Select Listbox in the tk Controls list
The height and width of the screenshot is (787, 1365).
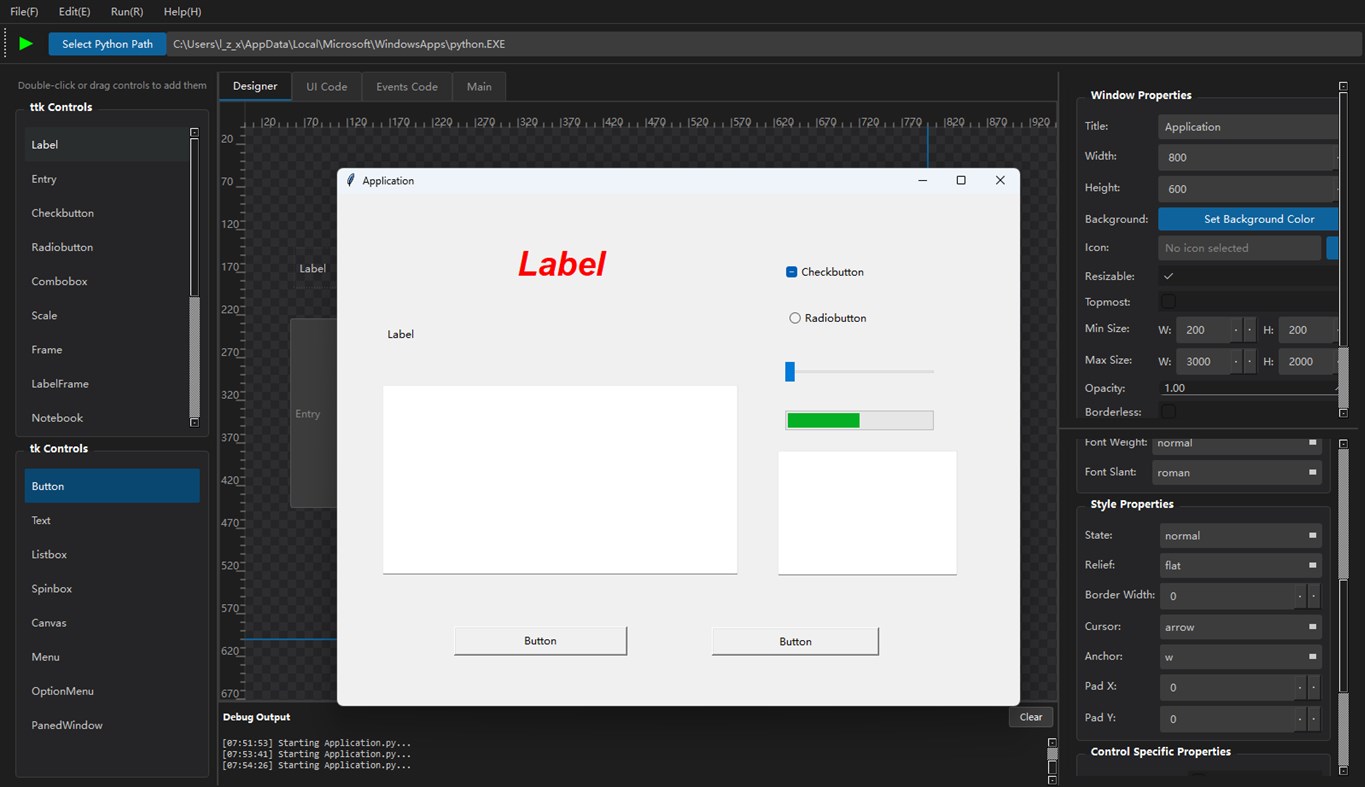tap(112, 554)
